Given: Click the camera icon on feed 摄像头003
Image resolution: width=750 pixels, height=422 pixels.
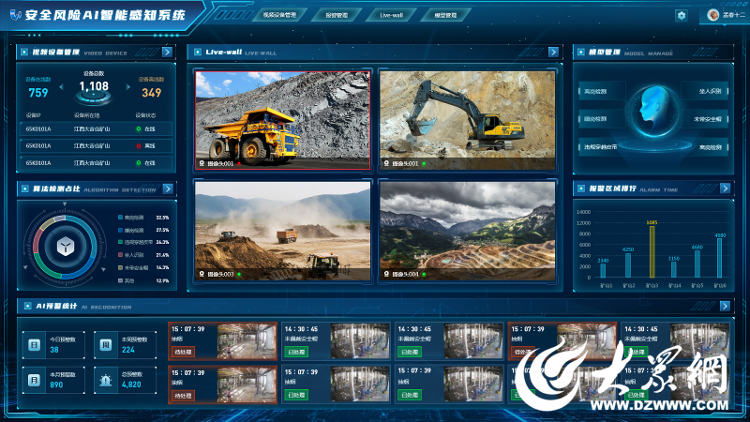Looking at the screenshot, I should click(x=202, y=274).
